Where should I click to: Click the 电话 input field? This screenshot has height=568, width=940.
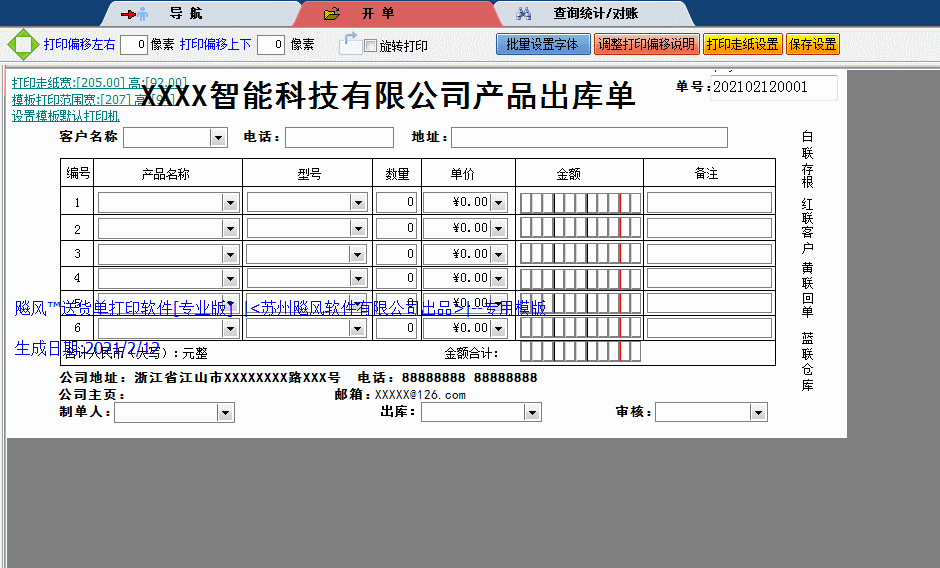coord(339,137)
